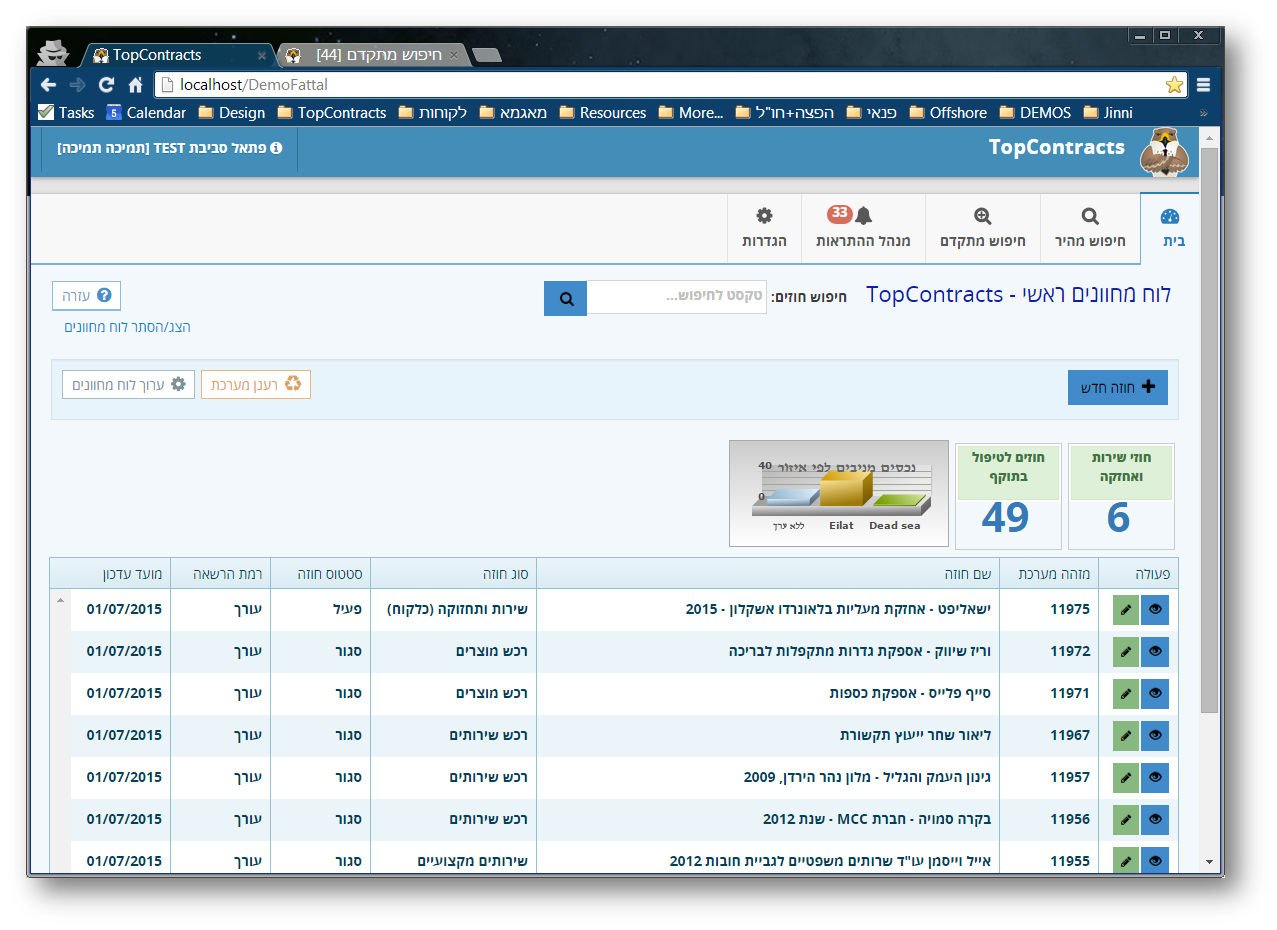Screen dimensions: 1277x930
Task: Open לקוחות bookmarks folder
Action: 433,113
